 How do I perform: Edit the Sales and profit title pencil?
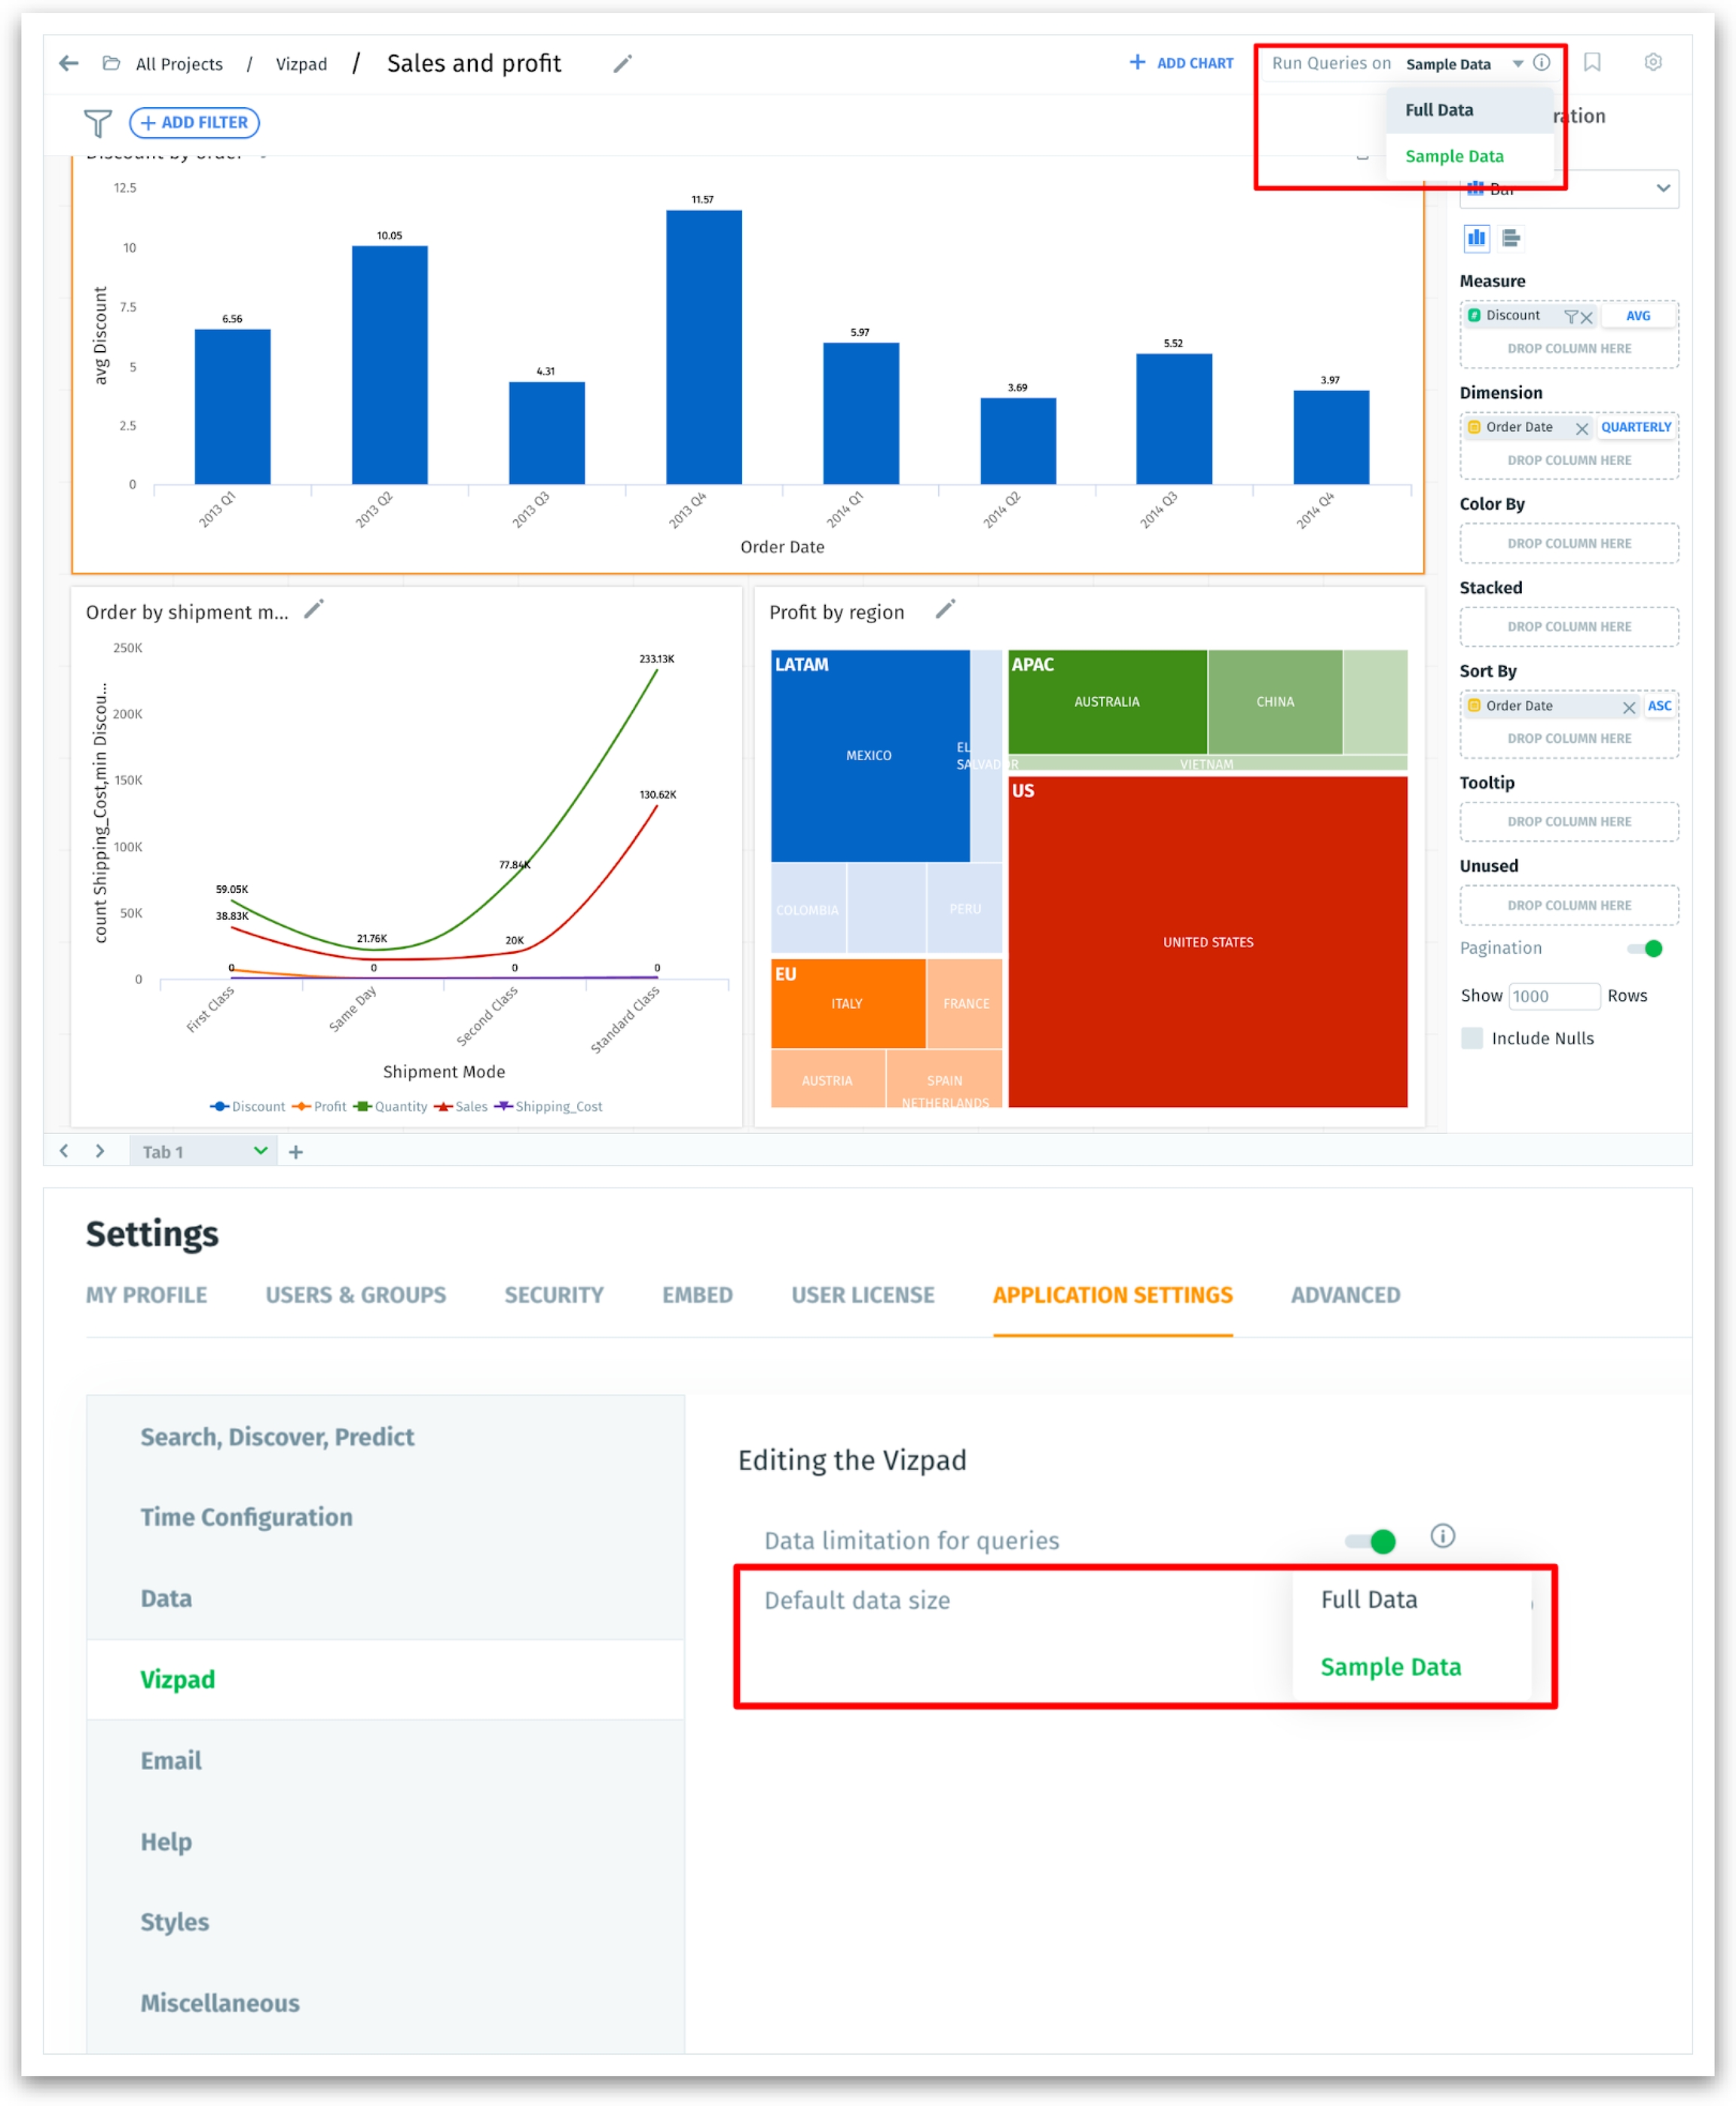coord(622,64)
